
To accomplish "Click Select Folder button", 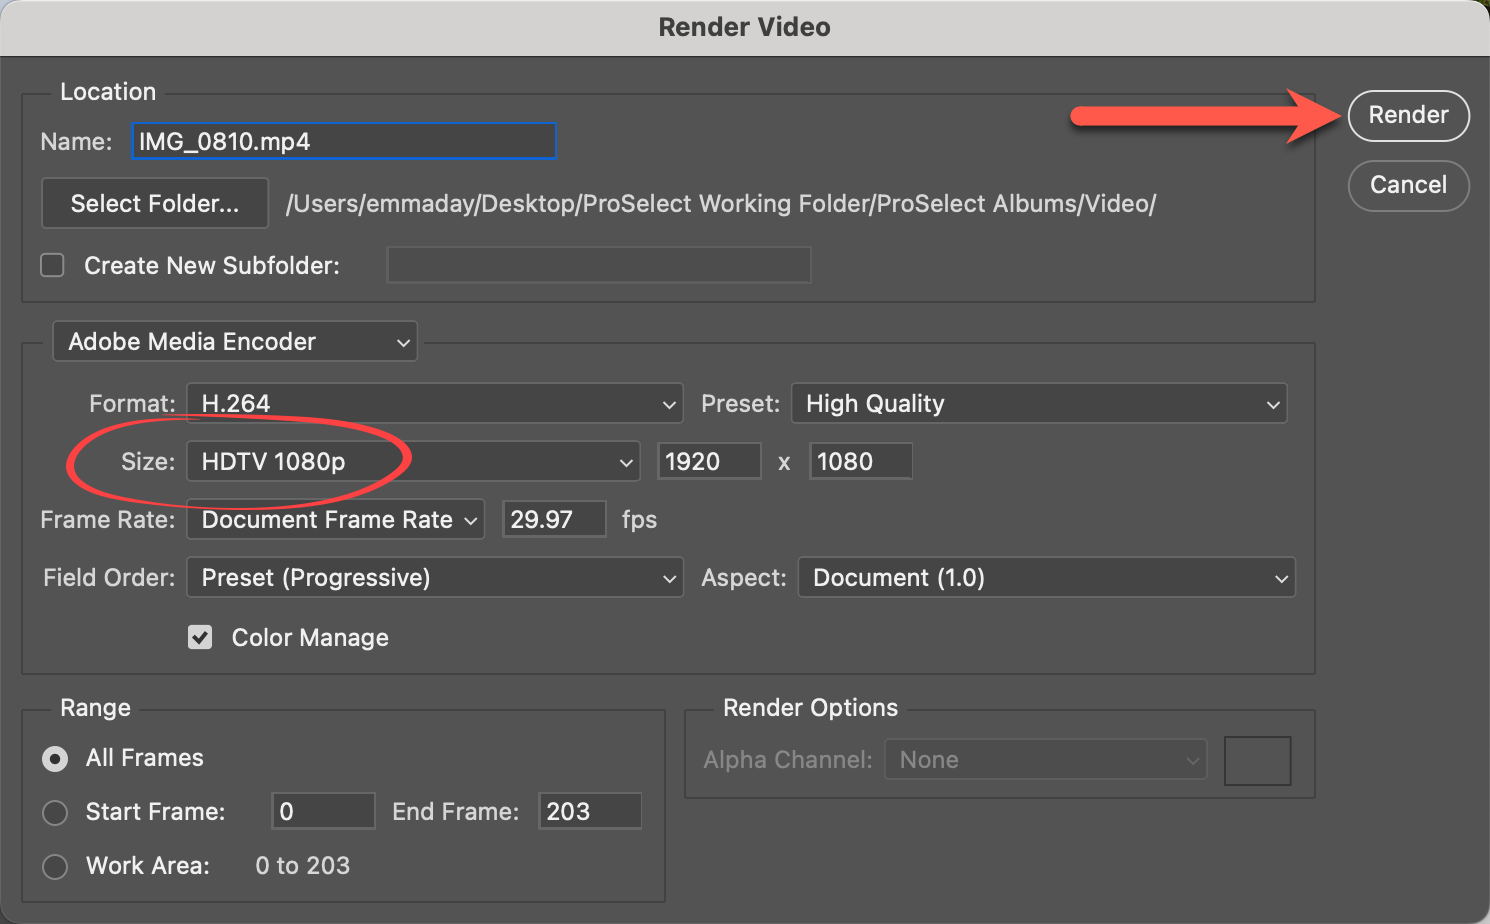I will (x=155, y=204).
